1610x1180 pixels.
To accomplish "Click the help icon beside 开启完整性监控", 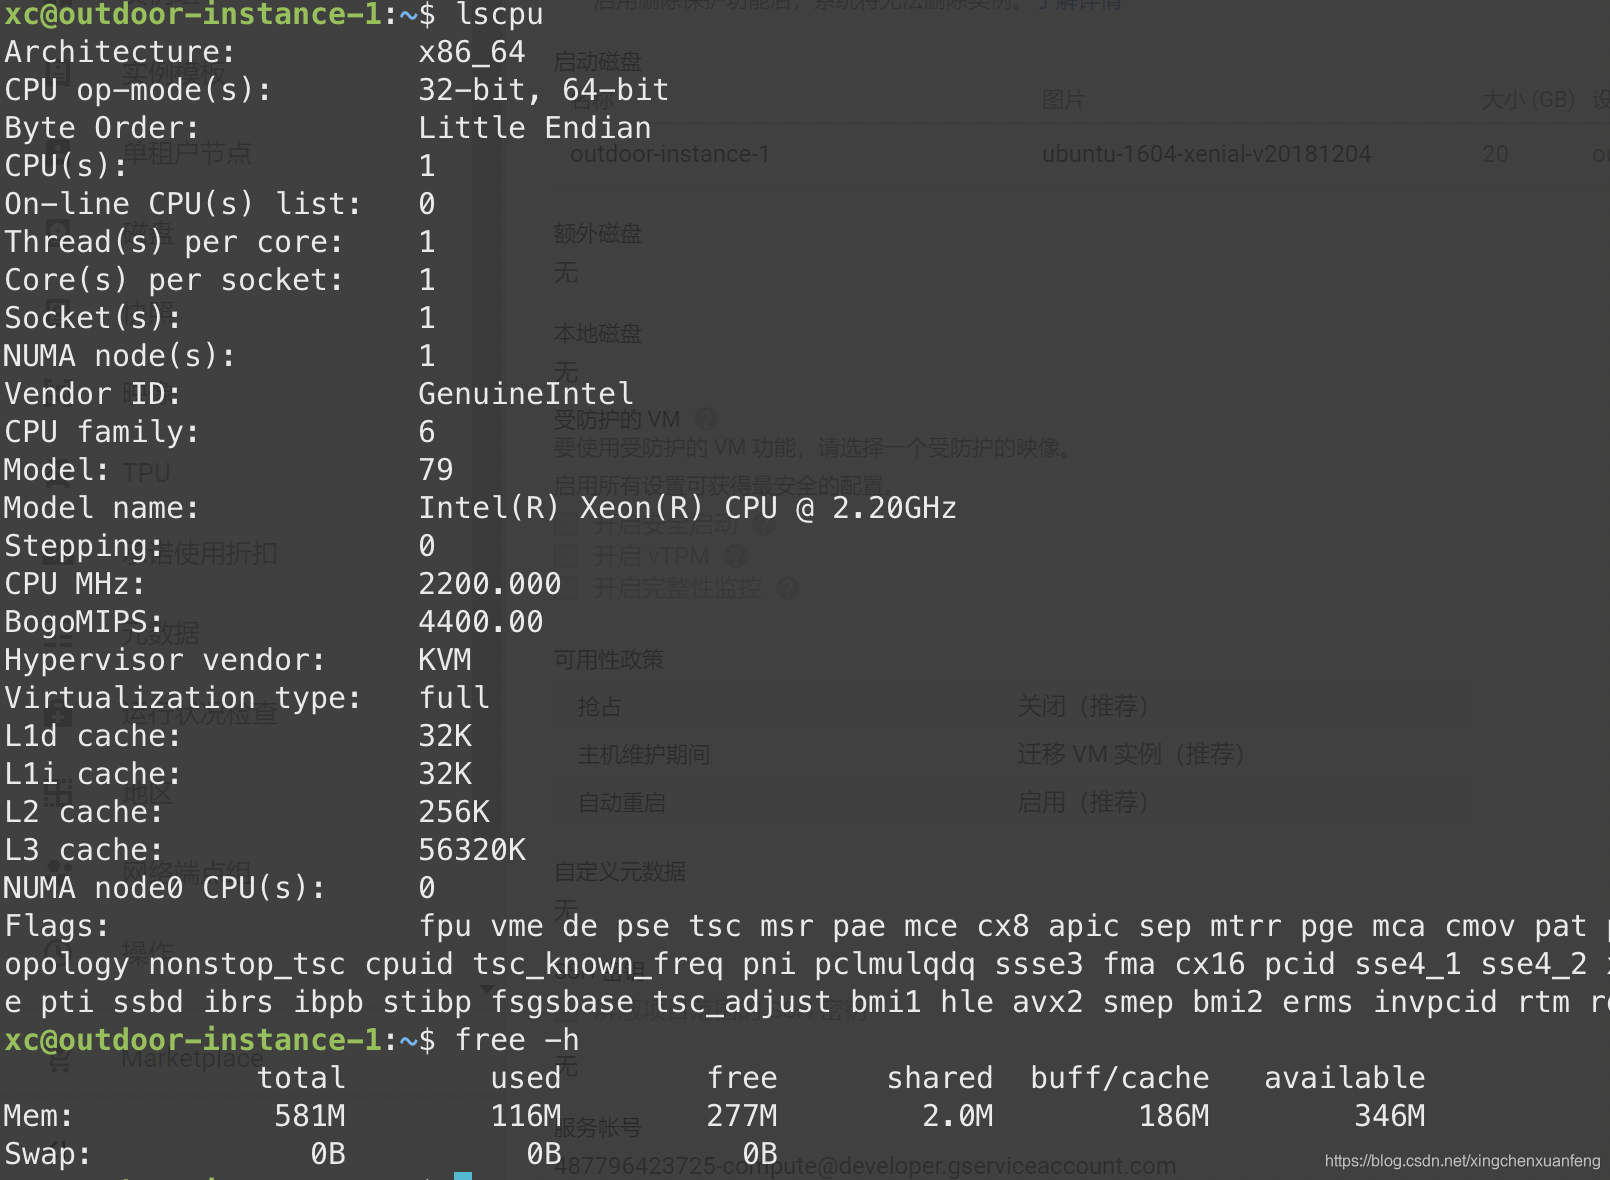I will click(x=788, y=588).
